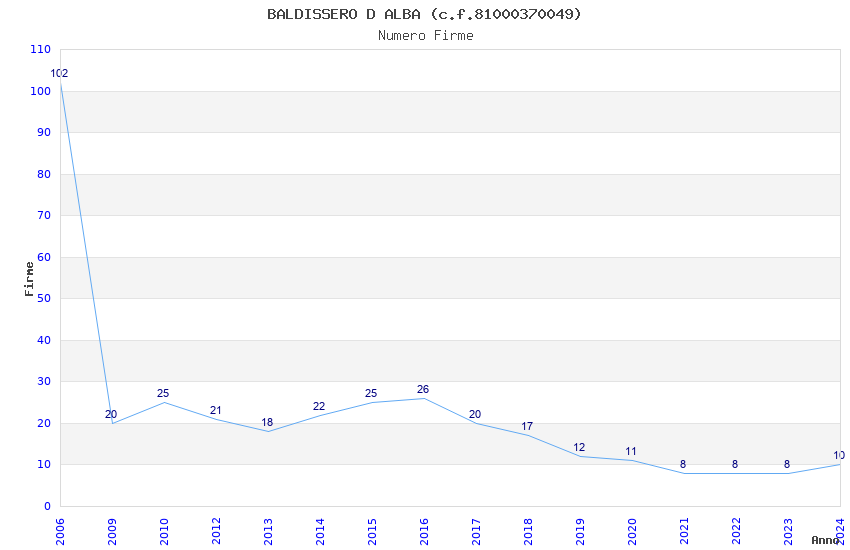The height and width of the screenshot is (550, 850).
Task: Select the y-axis tick value 100
Action: (x=41, y=91)
